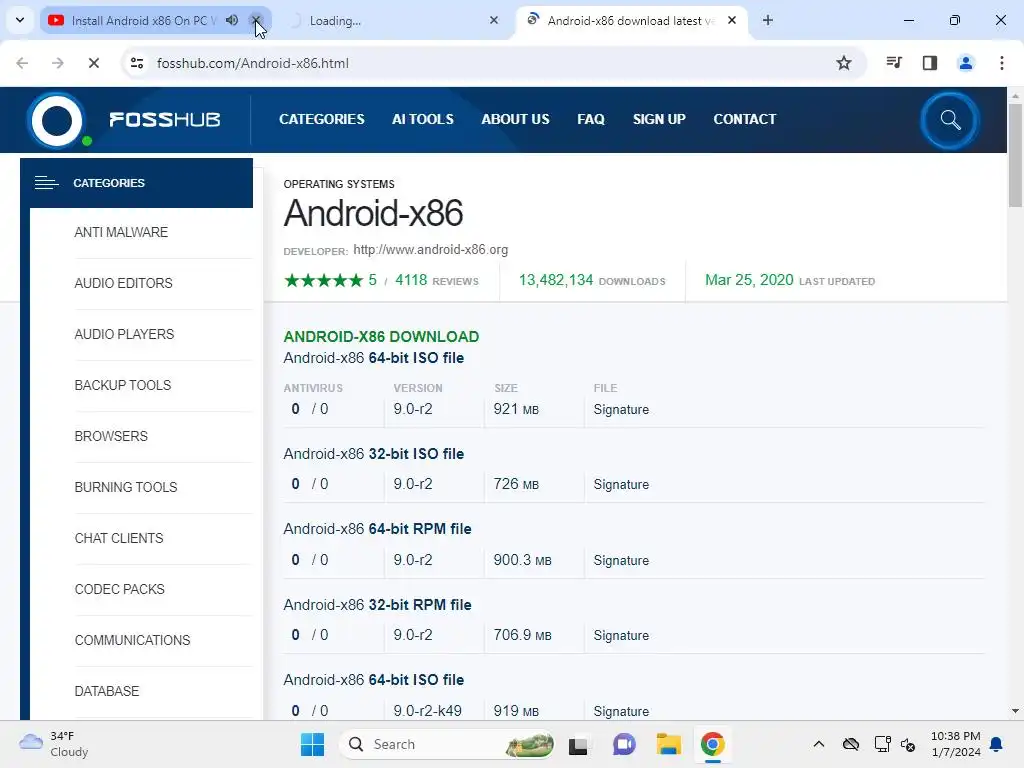Go back to the previous page

[x=22, y=63]
